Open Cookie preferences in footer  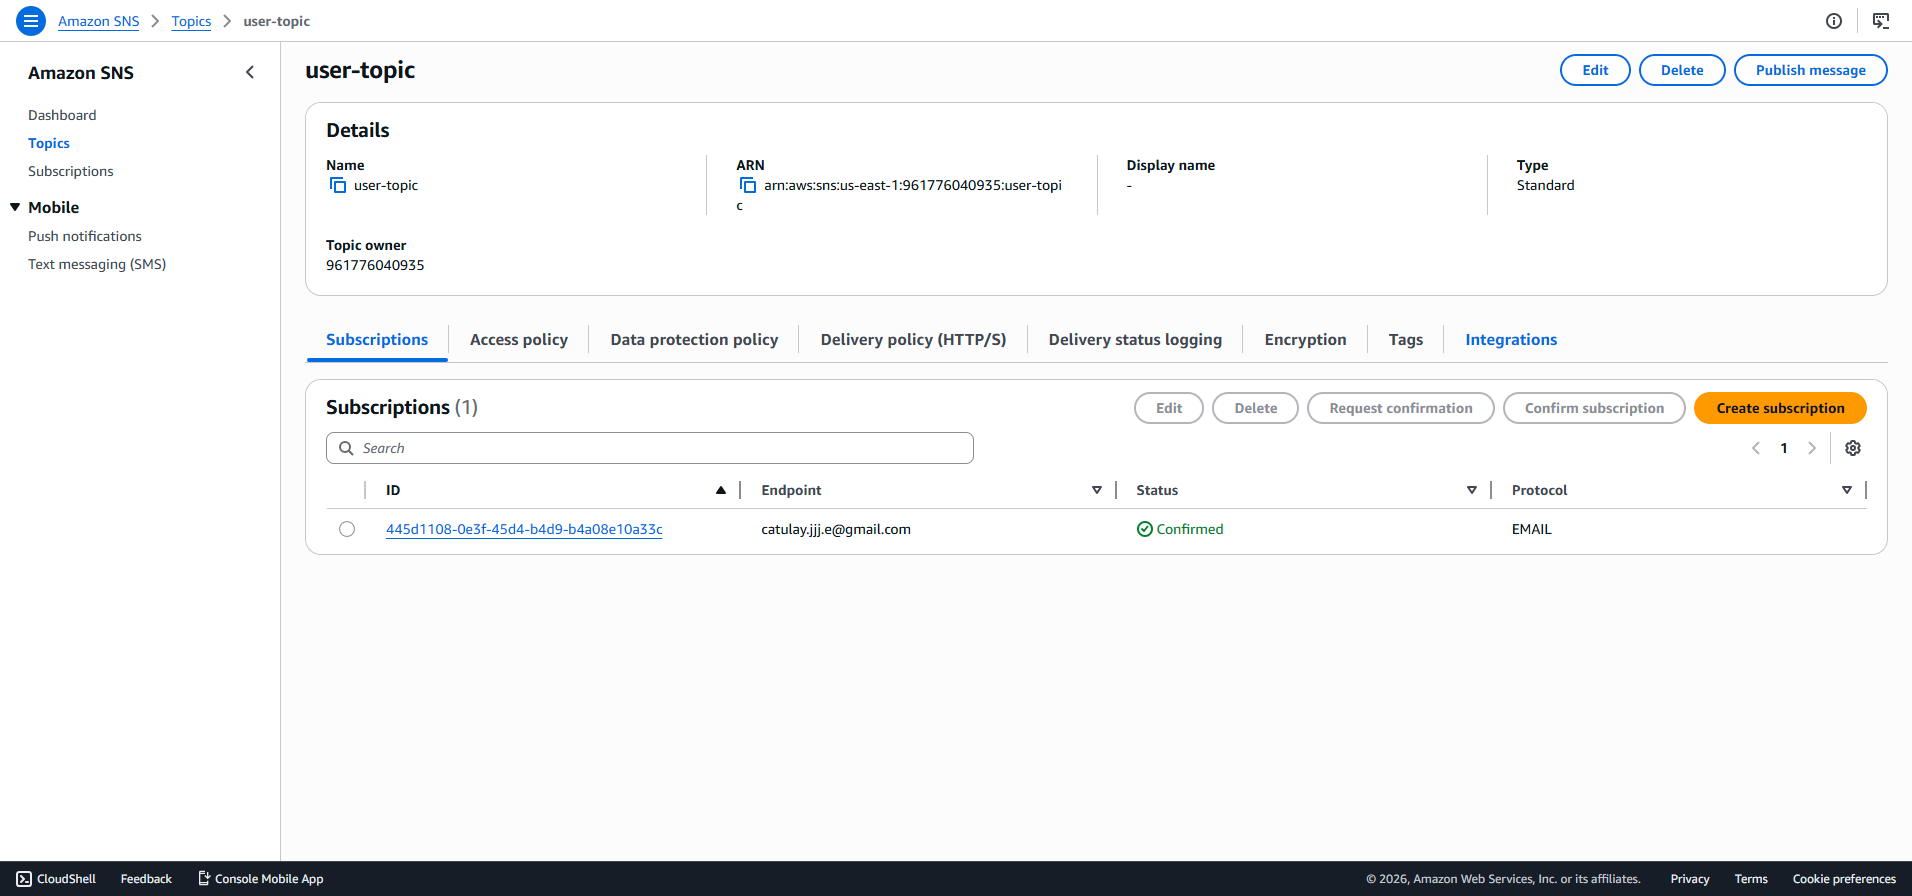(1844, 879)
